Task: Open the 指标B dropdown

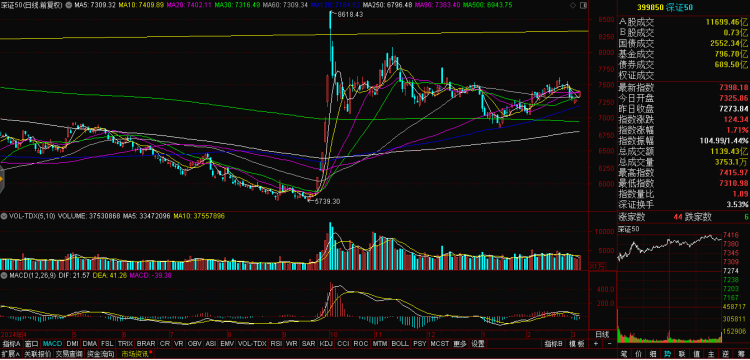Action: (553, 344)
